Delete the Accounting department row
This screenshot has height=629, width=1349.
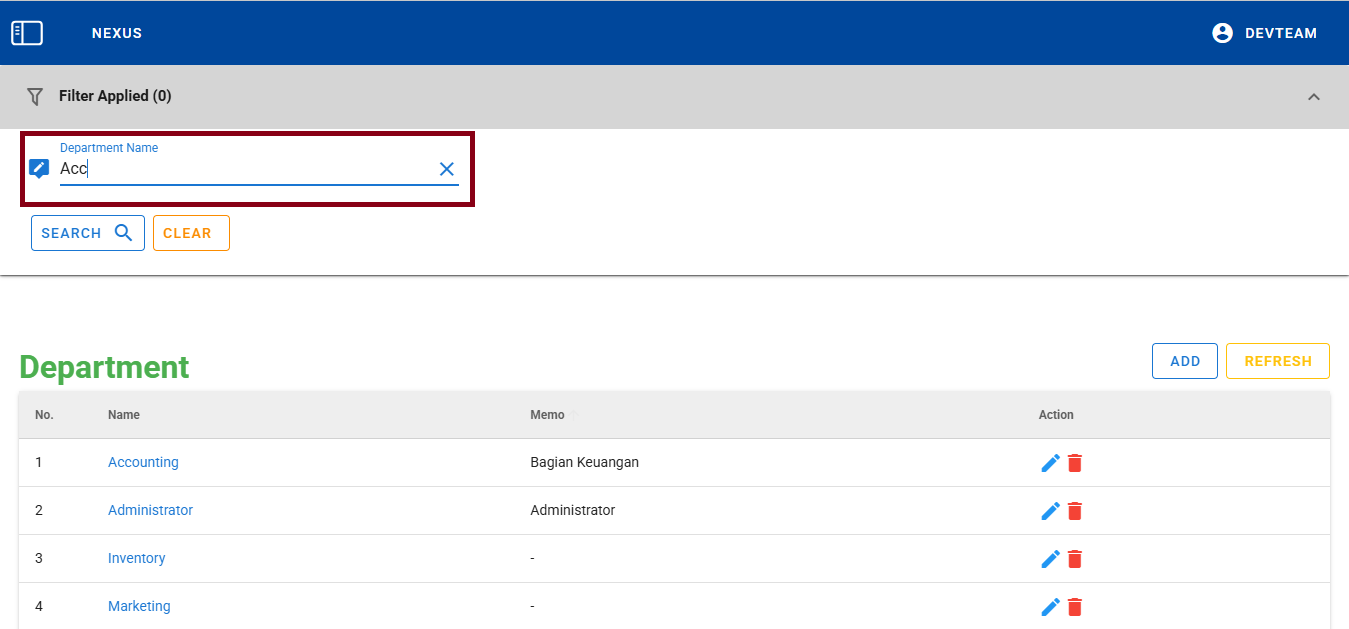1075,463
